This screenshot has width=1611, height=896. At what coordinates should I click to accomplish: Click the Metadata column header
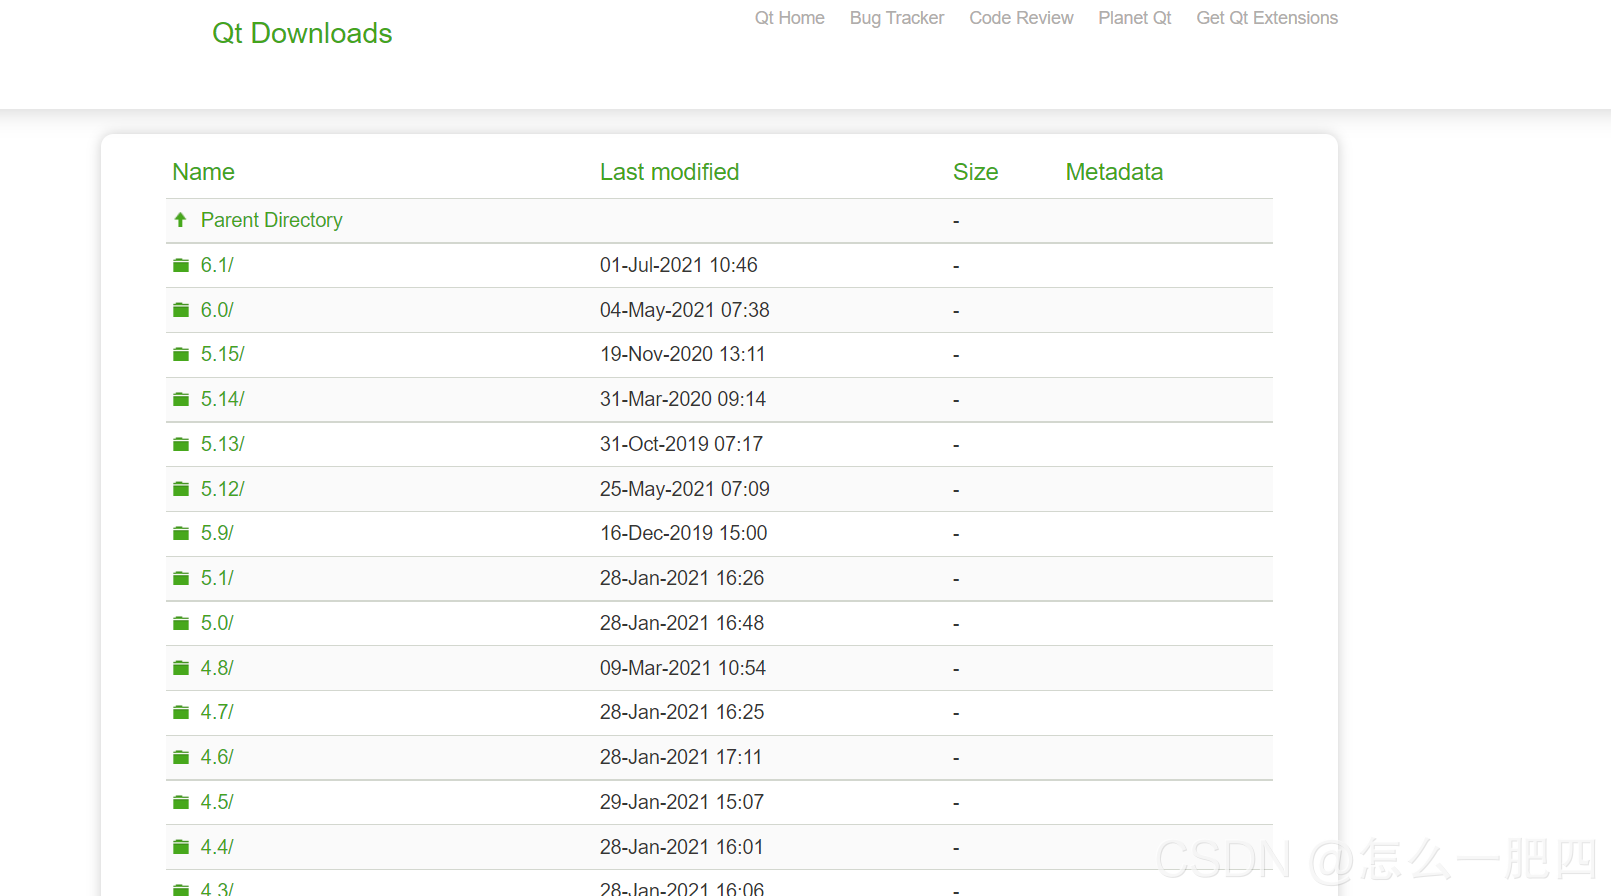point(1114,172)
